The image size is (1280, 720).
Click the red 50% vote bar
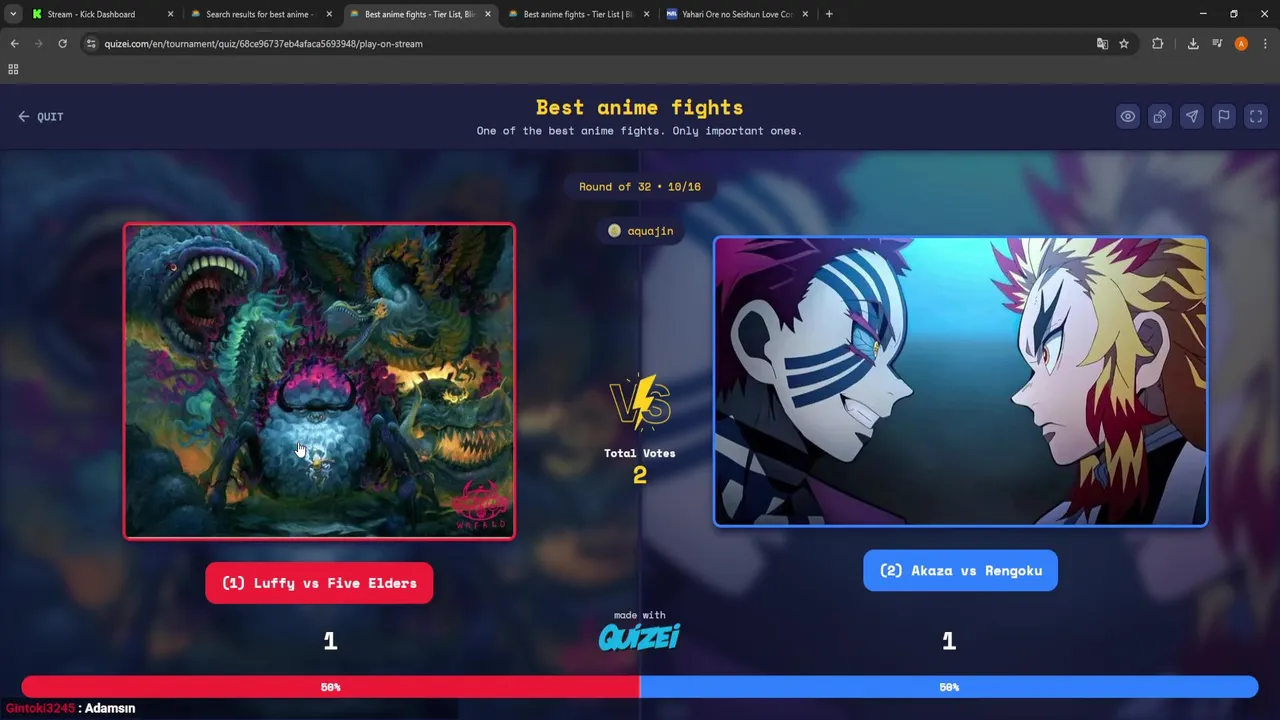[330, 687]
